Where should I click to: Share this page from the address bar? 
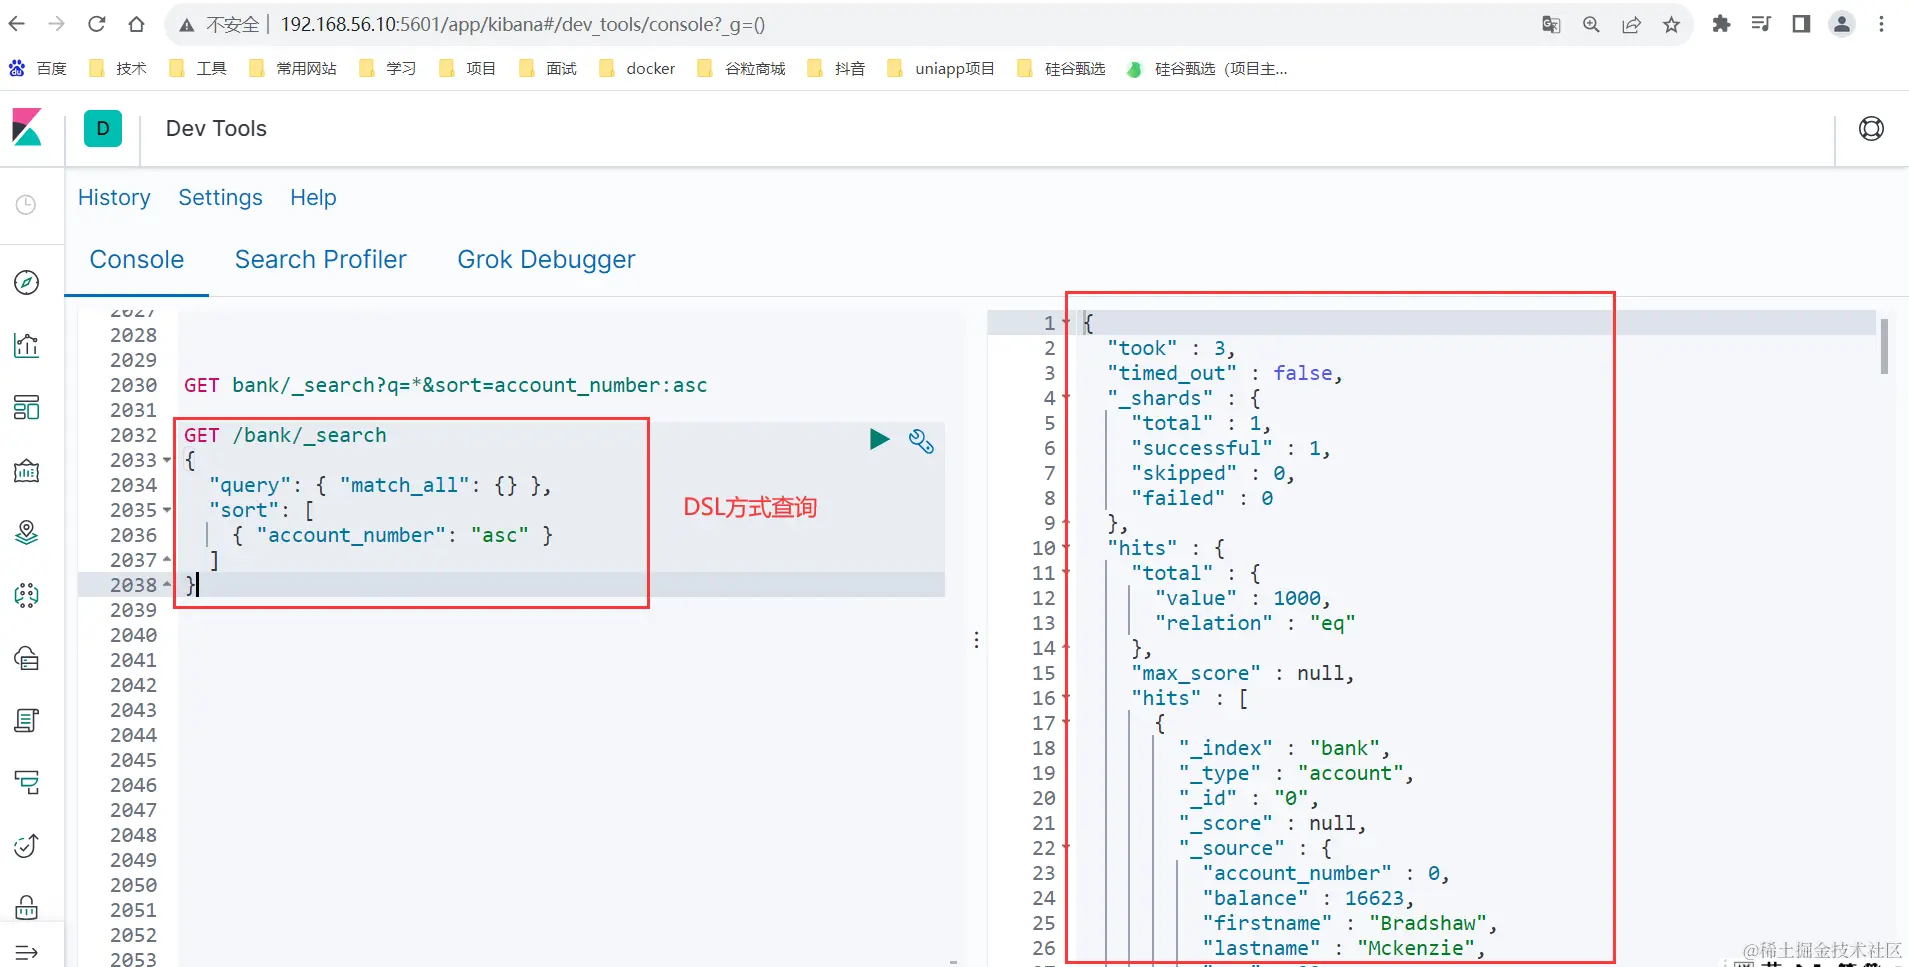(x=1631, y=25)
